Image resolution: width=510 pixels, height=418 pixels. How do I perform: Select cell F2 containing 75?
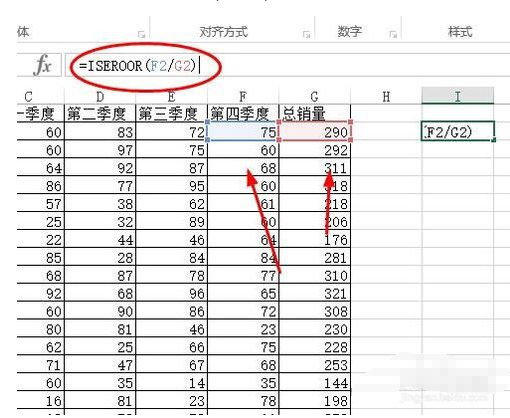pos(243,131)
